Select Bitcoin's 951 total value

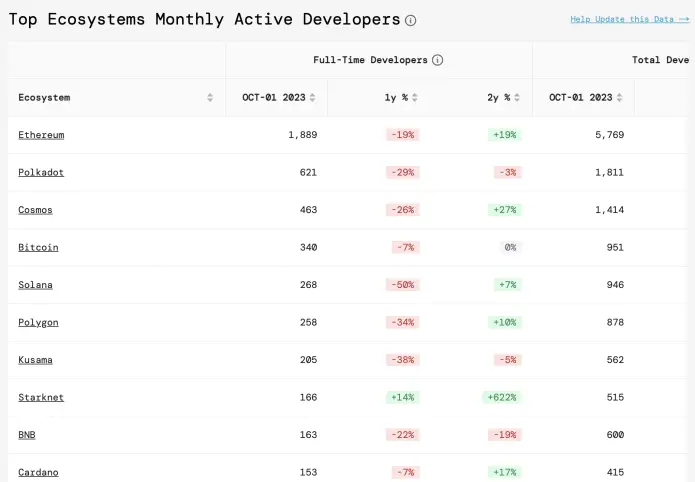pos(615,247)
